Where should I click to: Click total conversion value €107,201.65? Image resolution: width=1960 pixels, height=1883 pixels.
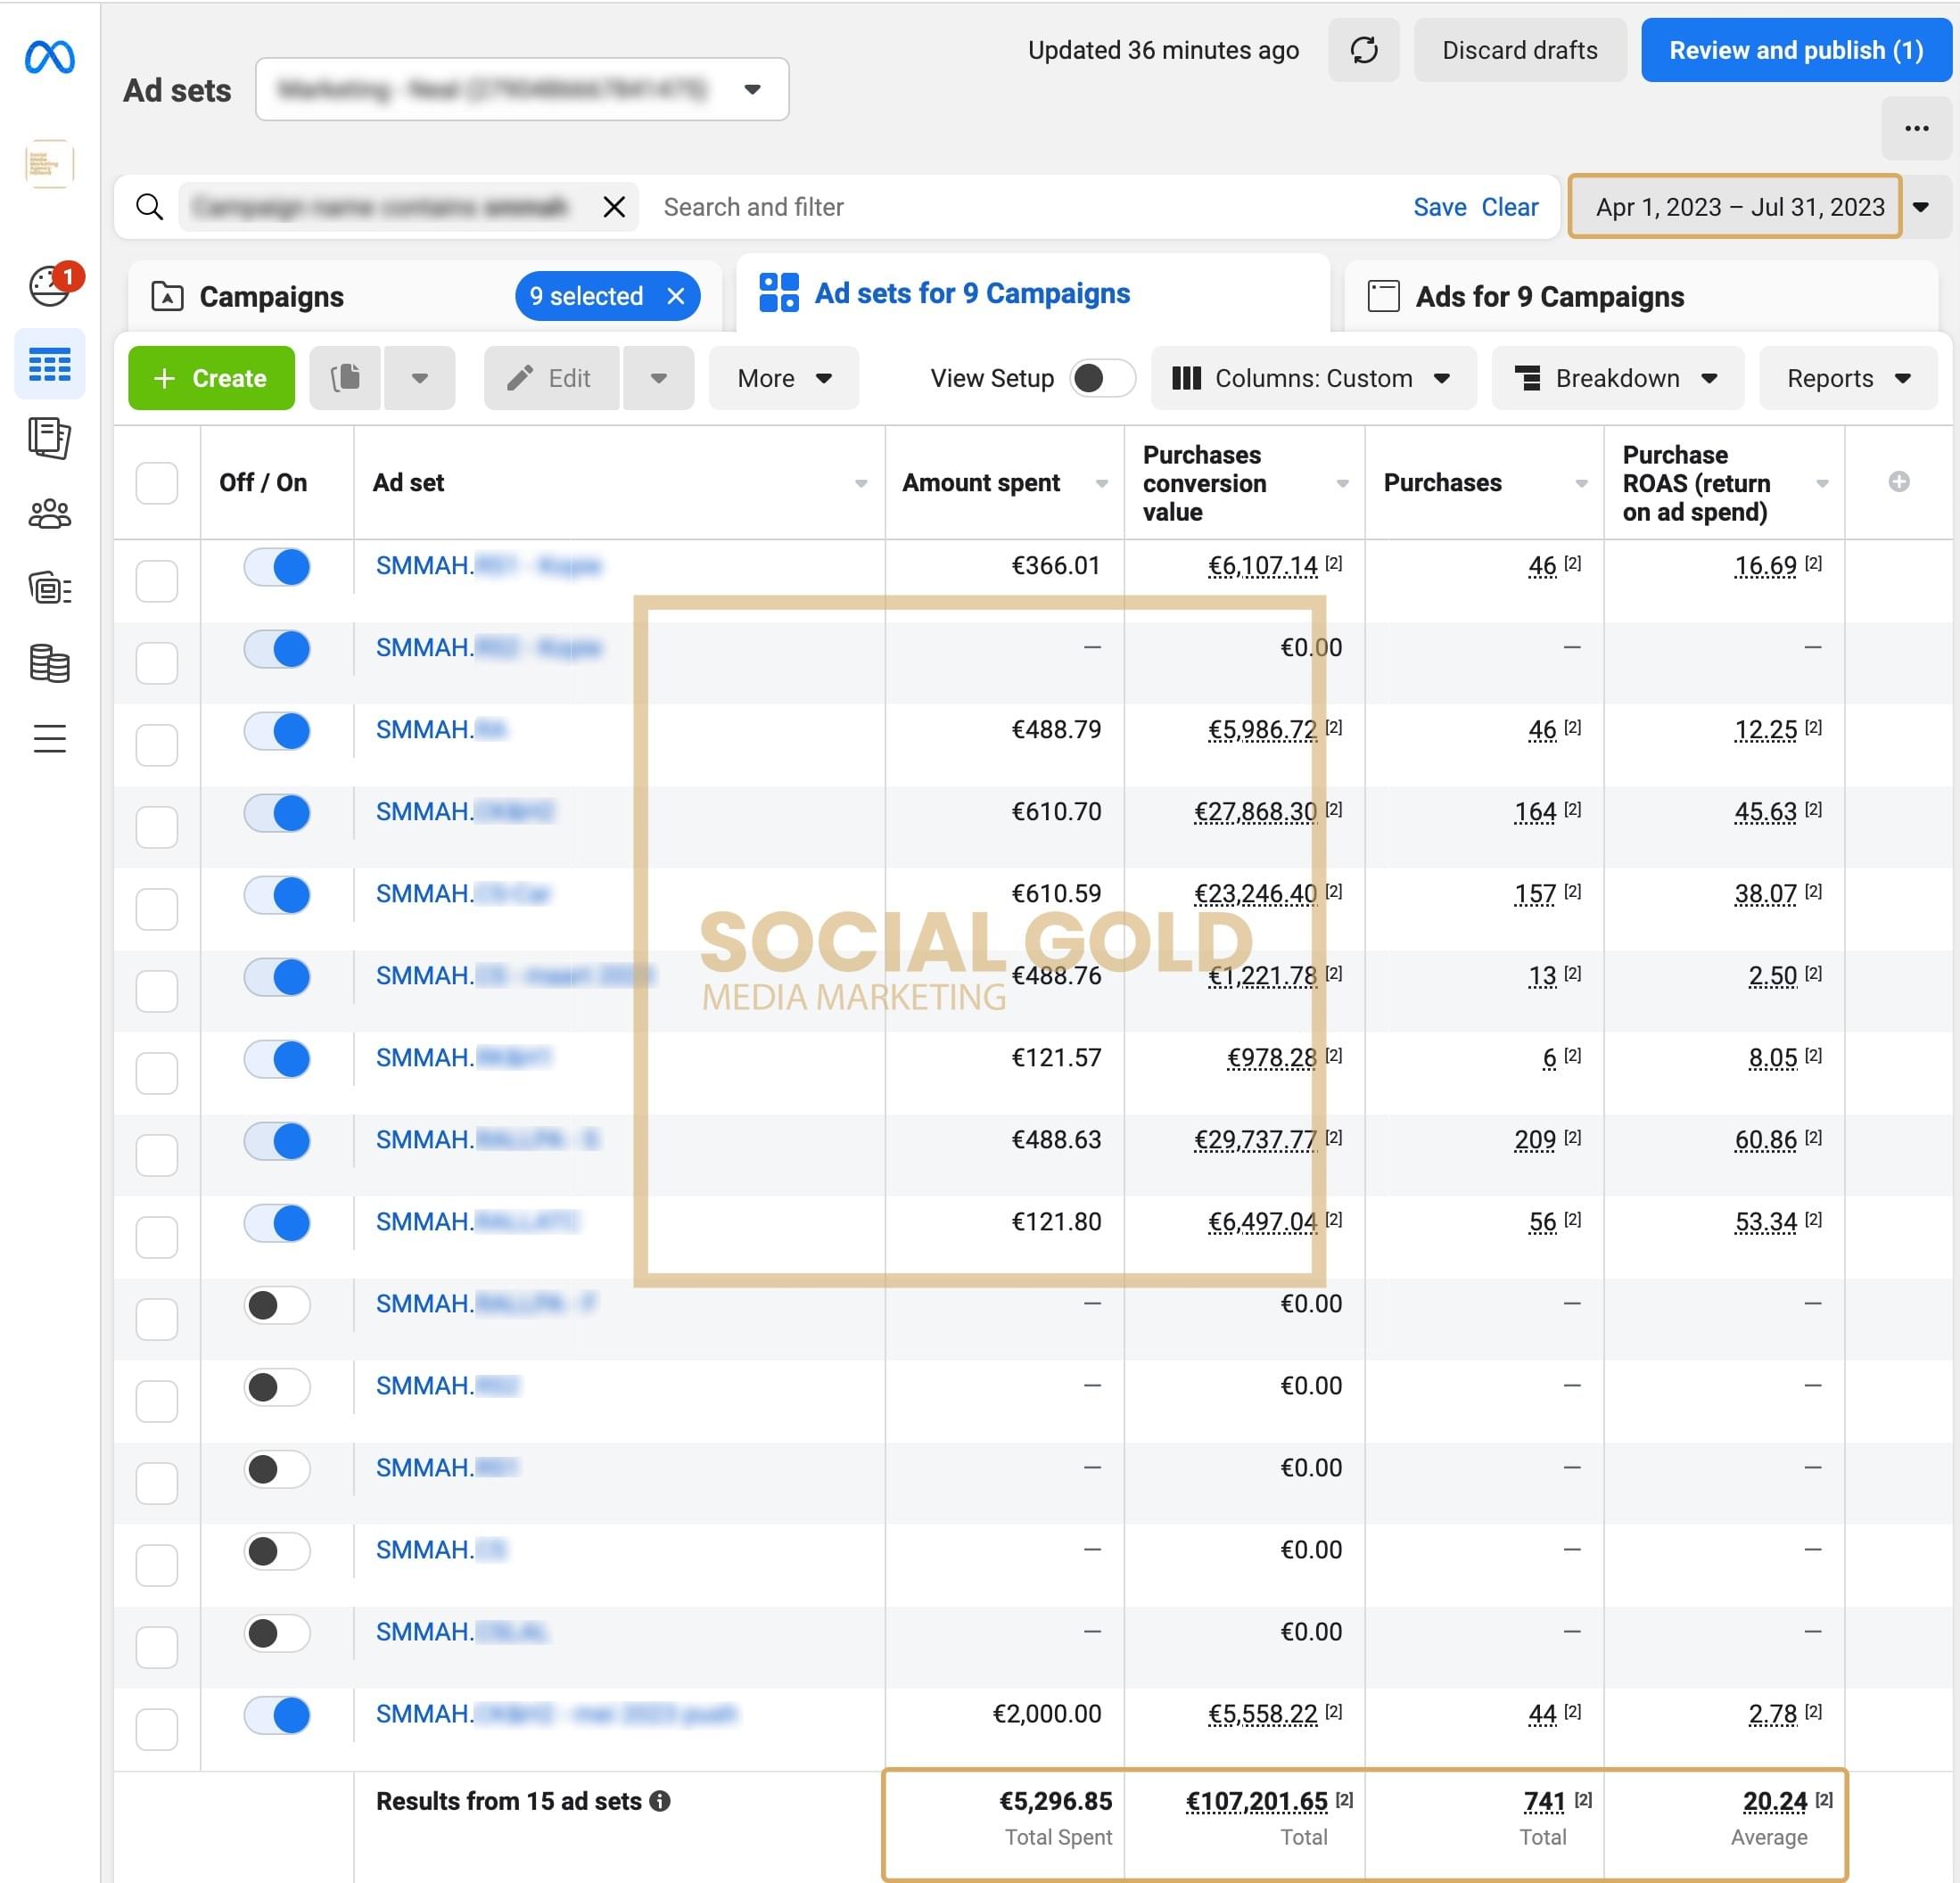point(1257,1801)
